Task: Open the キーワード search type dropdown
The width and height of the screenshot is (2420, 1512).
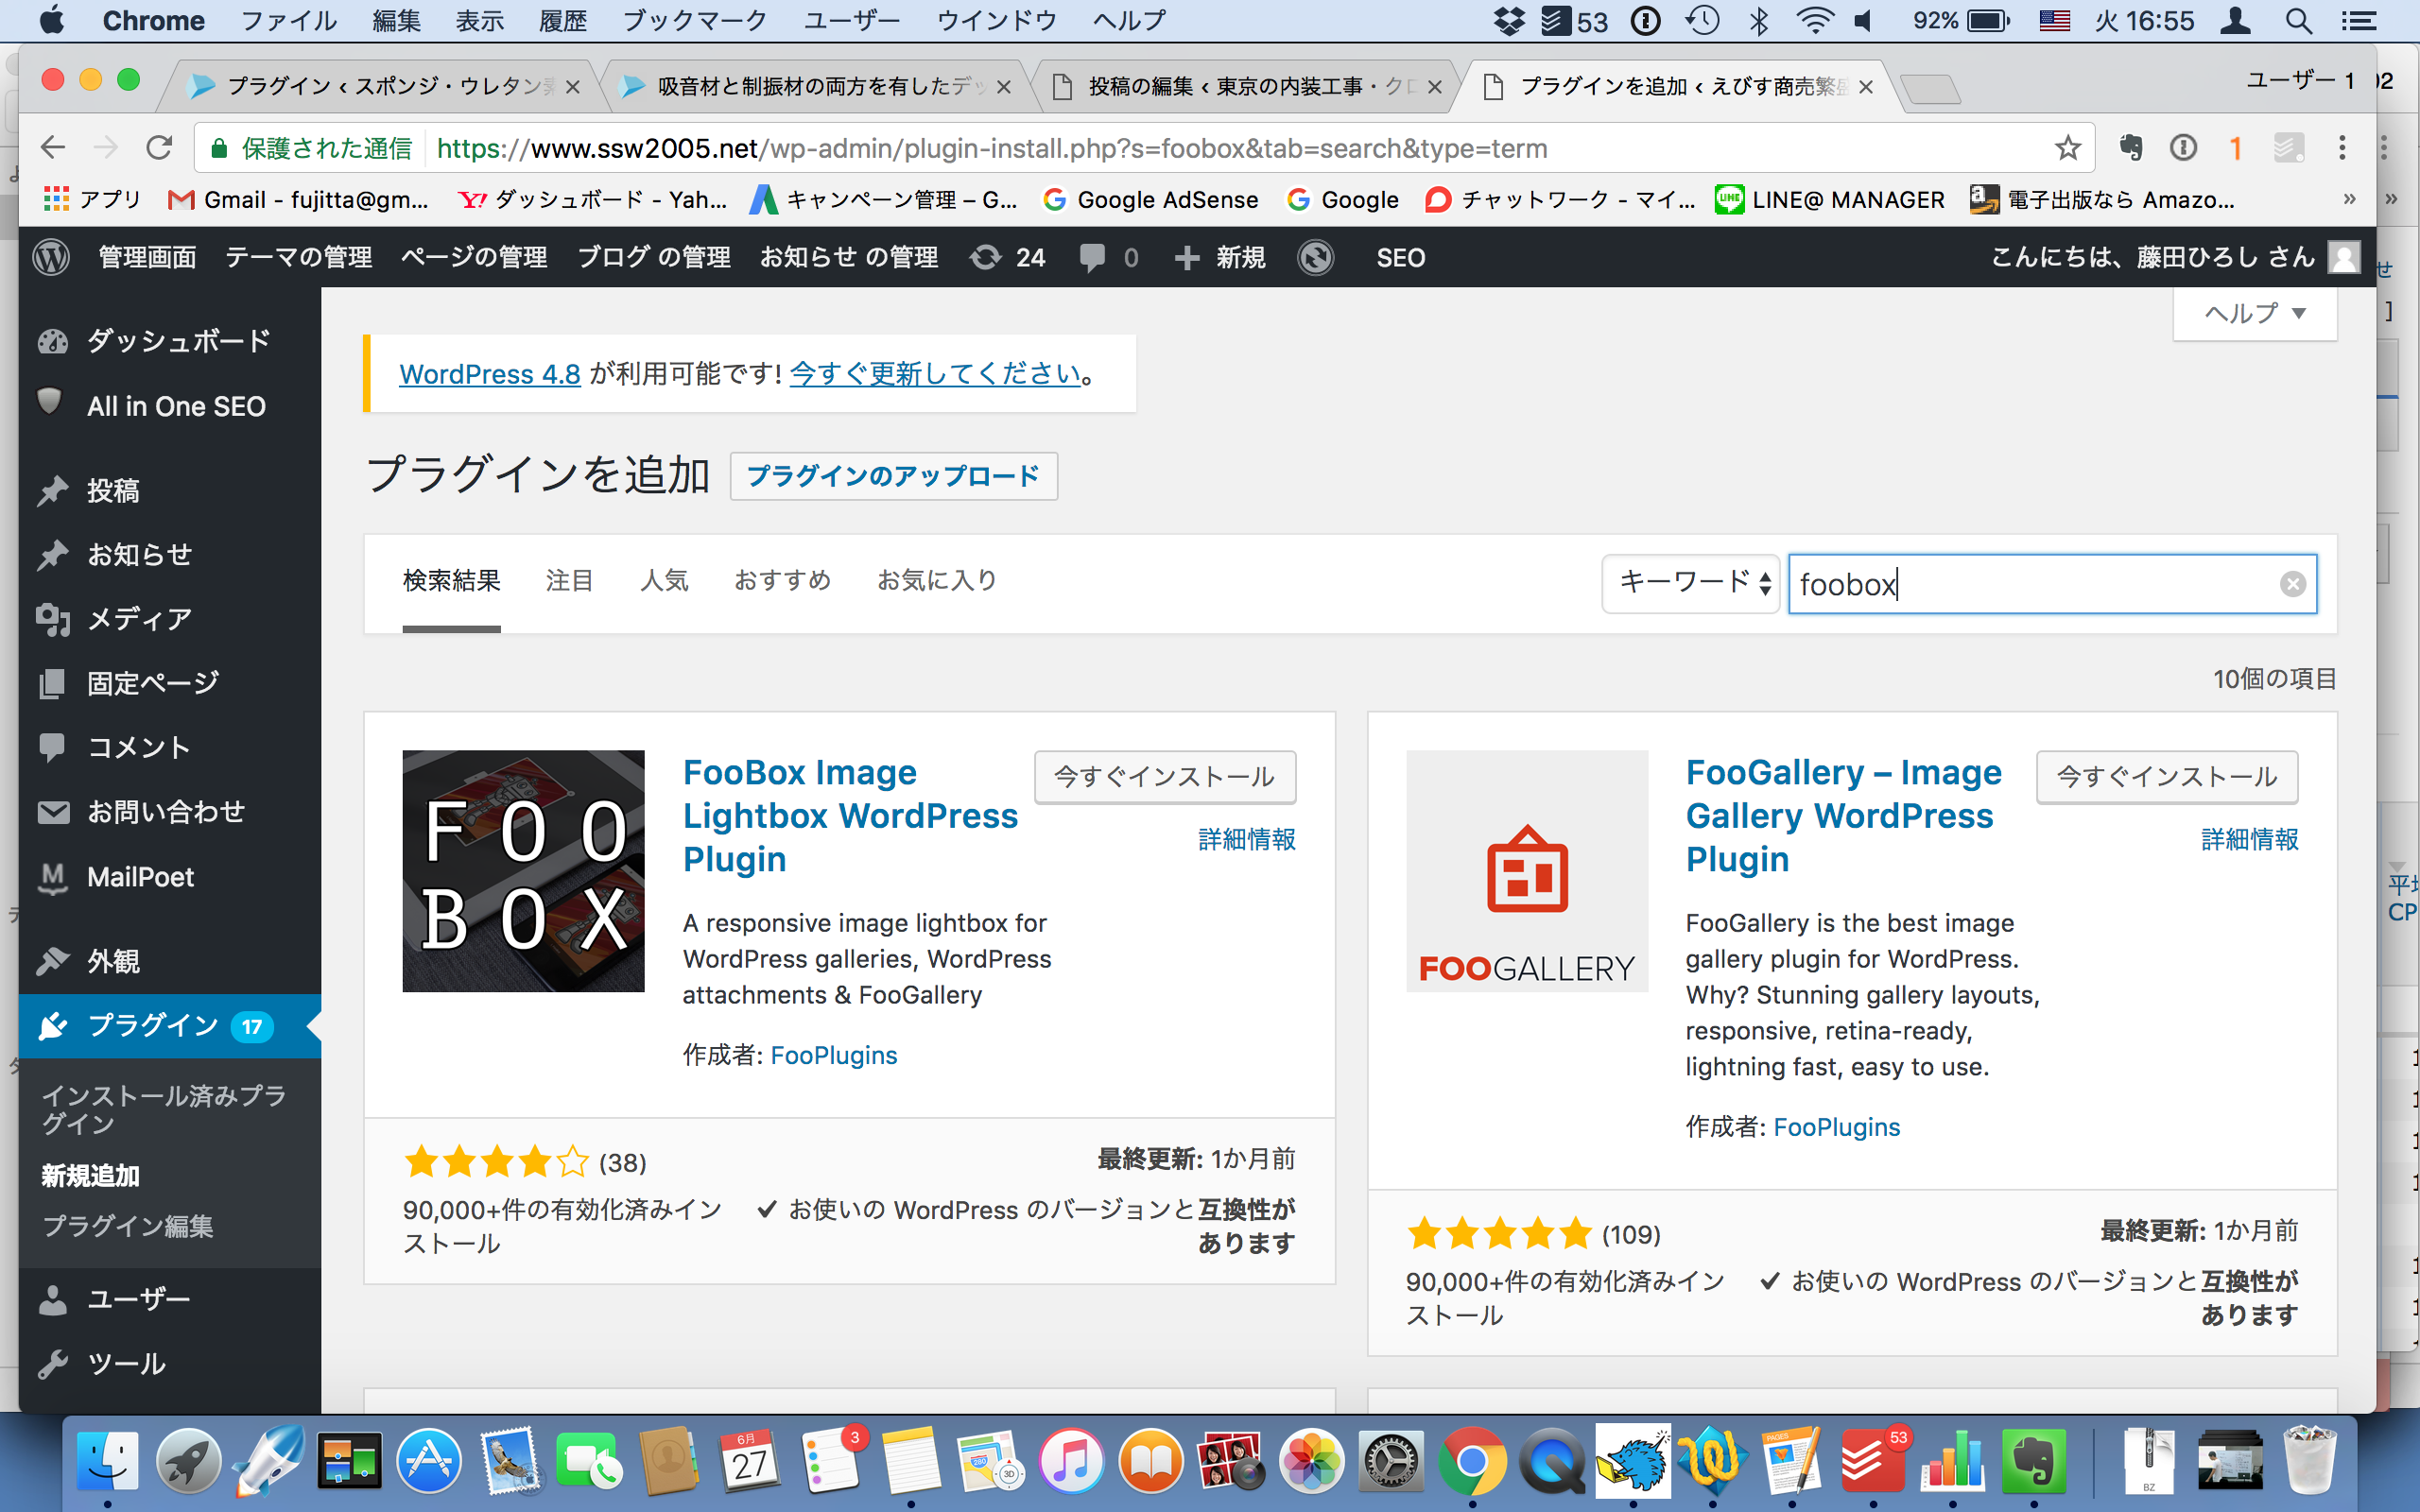Action: point(1691,584)
